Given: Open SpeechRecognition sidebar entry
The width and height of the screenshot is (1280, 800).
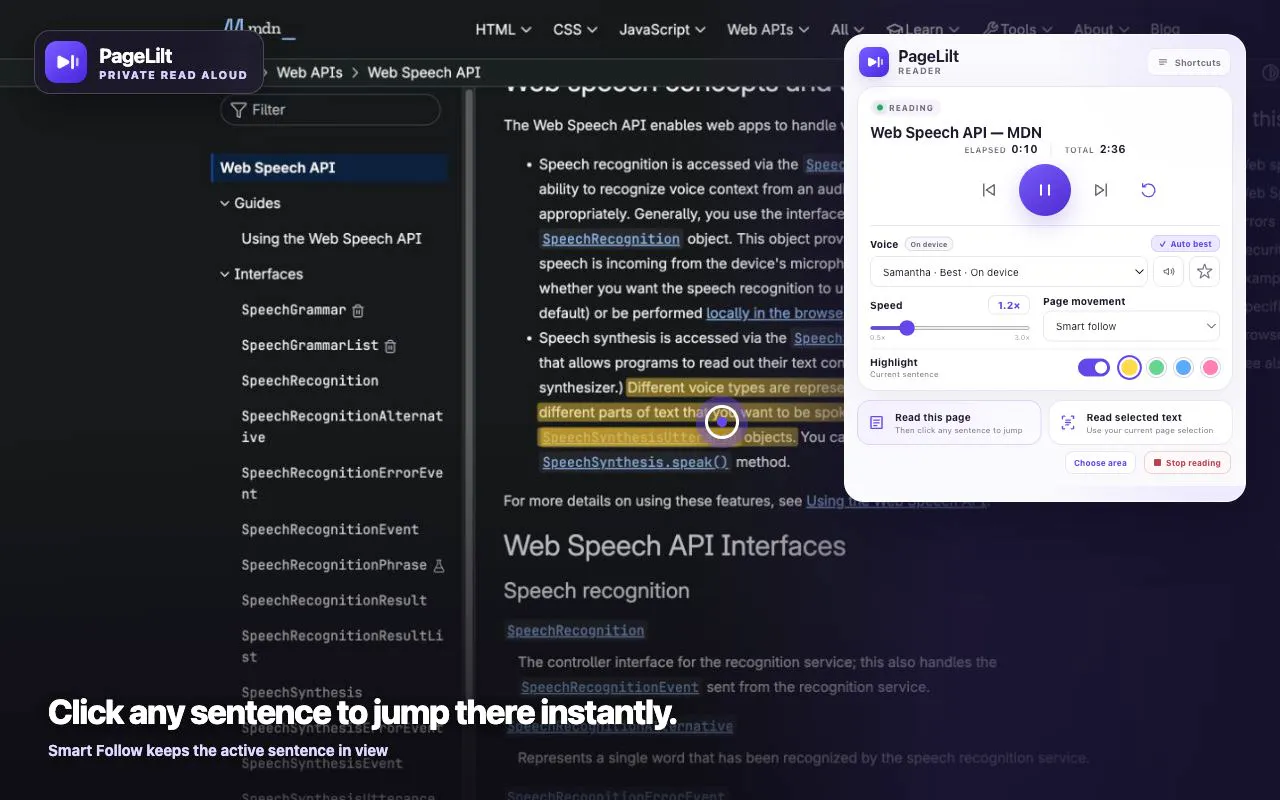Looking at the screenshot, I should pyautogui.click(x=310, y=380).
